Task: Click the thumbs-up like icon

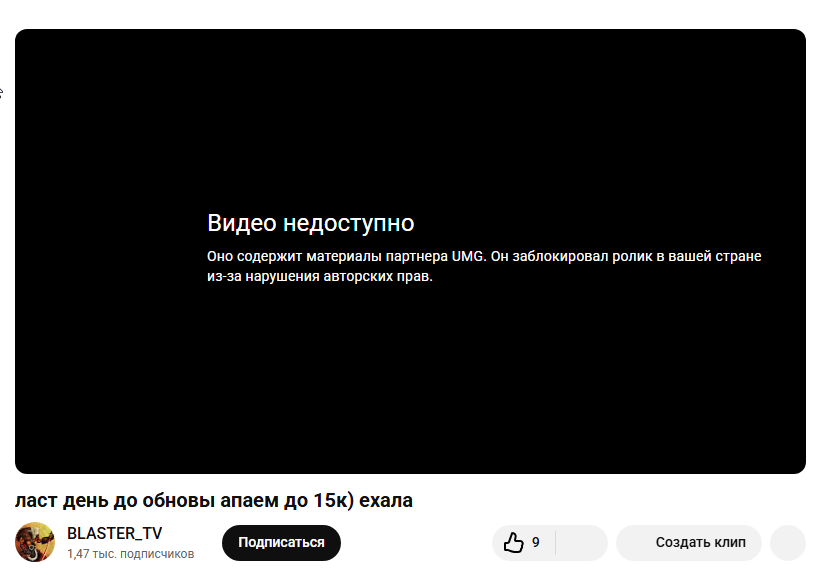Action: 513,542
